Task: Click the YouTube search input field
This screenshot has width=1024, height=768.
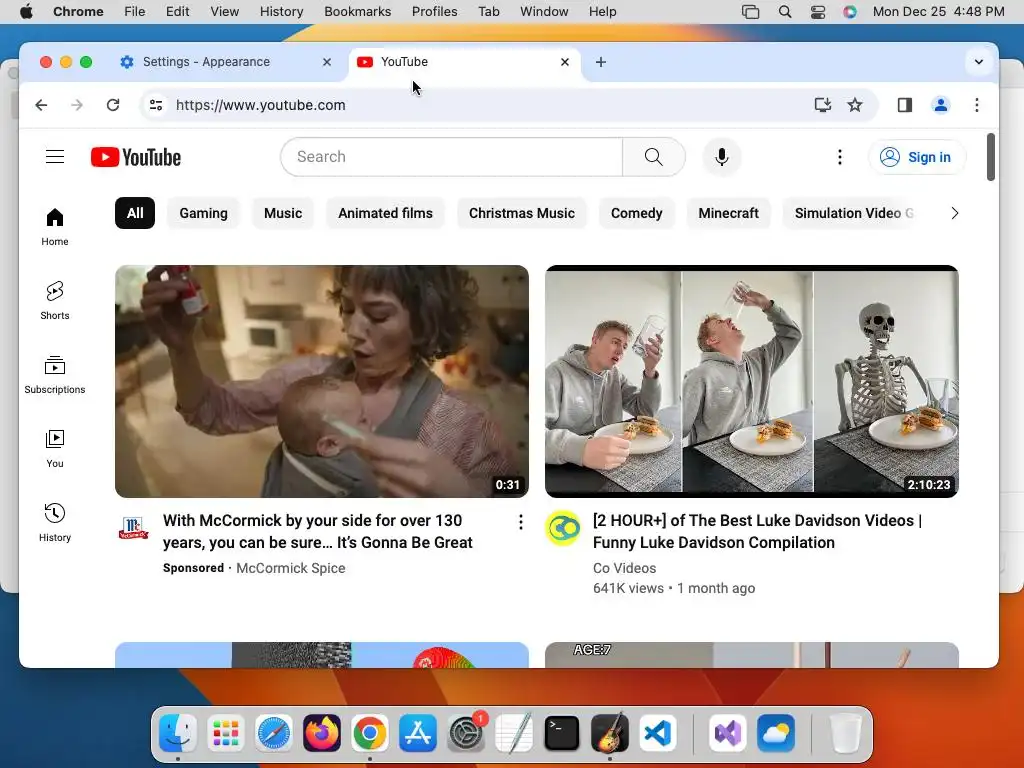Action: (452, 157)
